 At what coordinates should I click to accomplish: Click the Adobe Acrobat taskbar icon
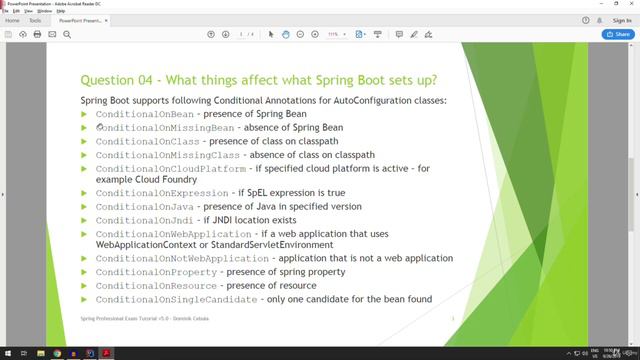[106, 353]
